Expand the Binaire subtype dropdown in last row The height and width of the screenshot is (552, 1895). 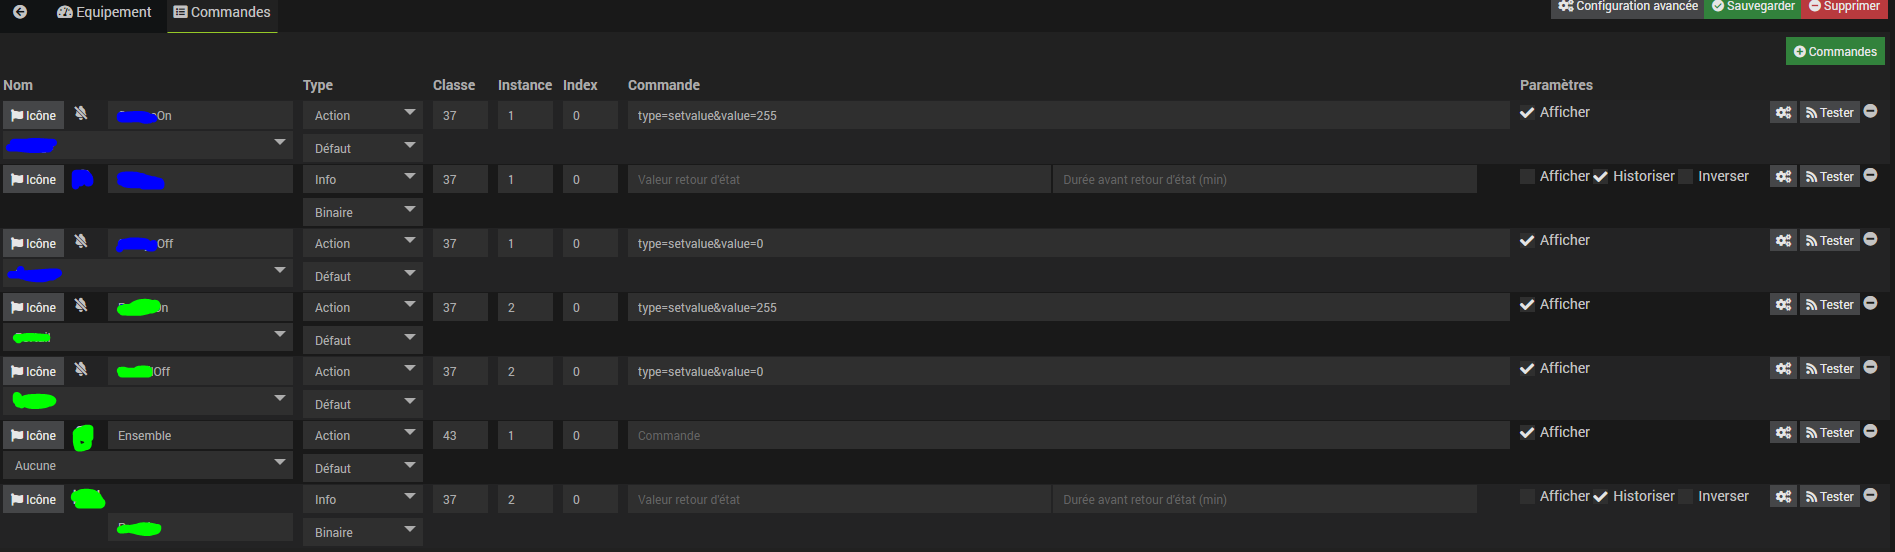(x=363, y=533)
